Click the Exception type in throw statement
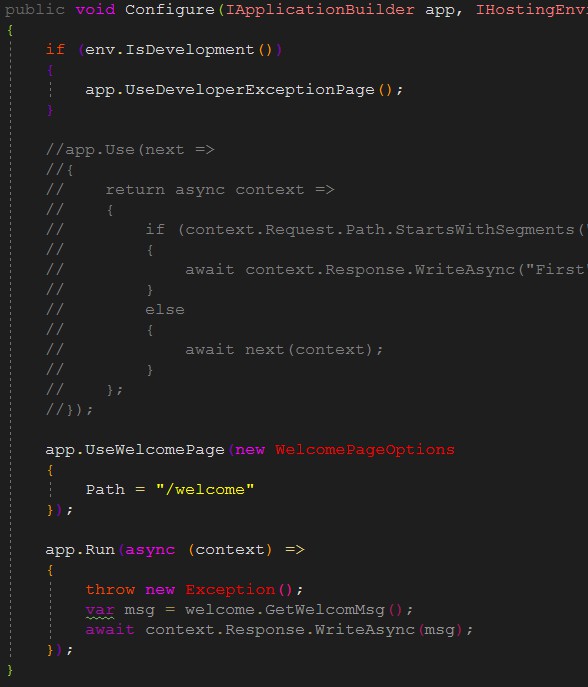Screen dimensions: 588x687 (230, 590)
